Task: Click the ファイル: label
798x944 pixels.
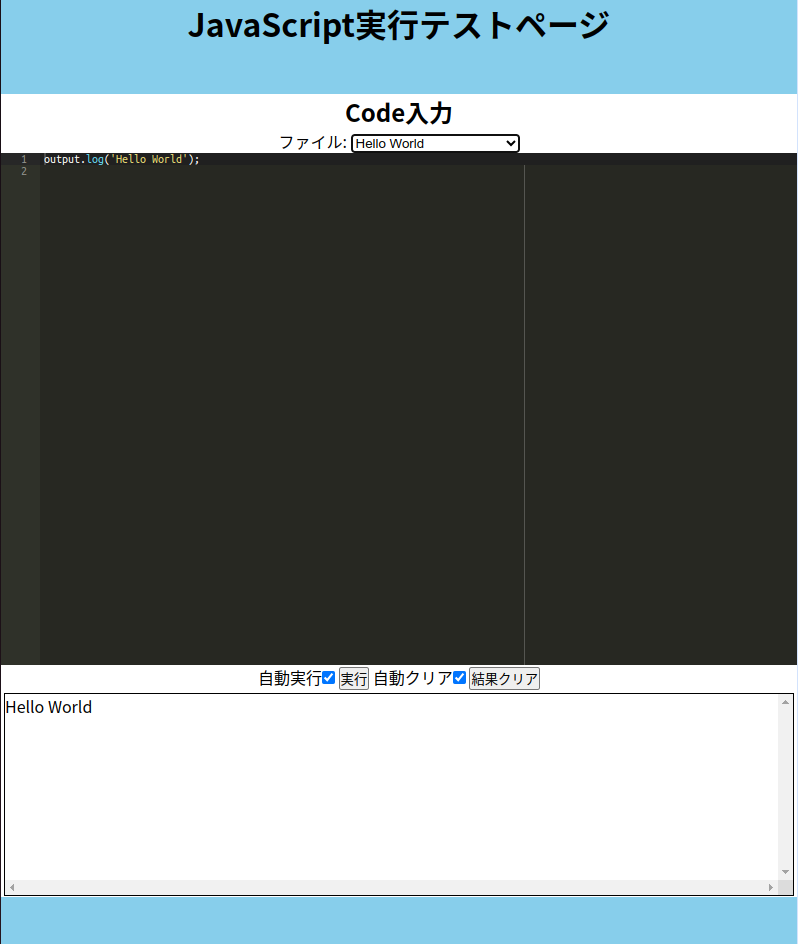Action: (313, 143)
